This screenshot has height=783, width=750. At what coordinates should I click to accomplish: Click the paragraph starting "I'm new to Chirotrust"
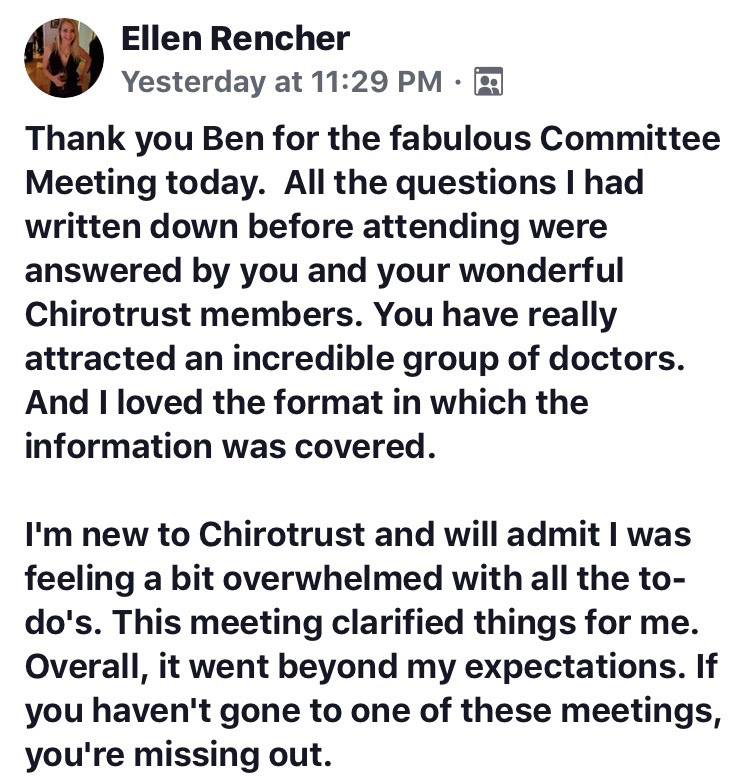373,644
